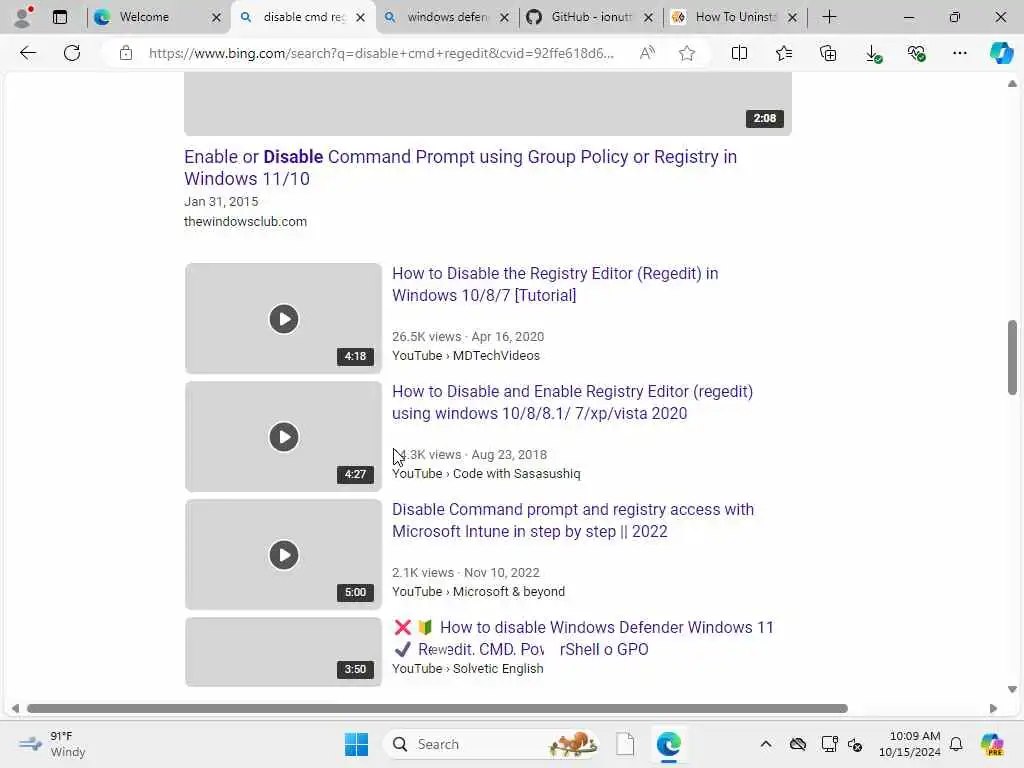The height and width of the screenshot is (768, 1024).
Task: Go back to the previous page
Action: coord(27,53)
